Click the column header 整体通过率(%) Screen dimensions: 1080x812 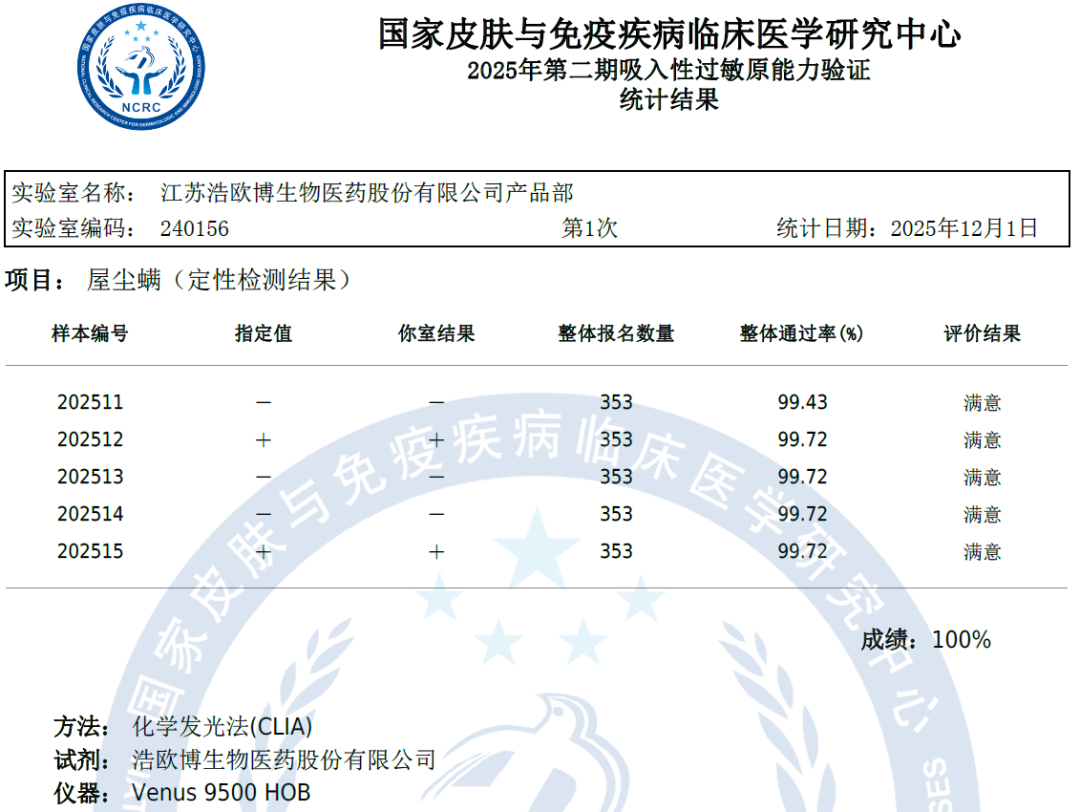tap(801, 334)
